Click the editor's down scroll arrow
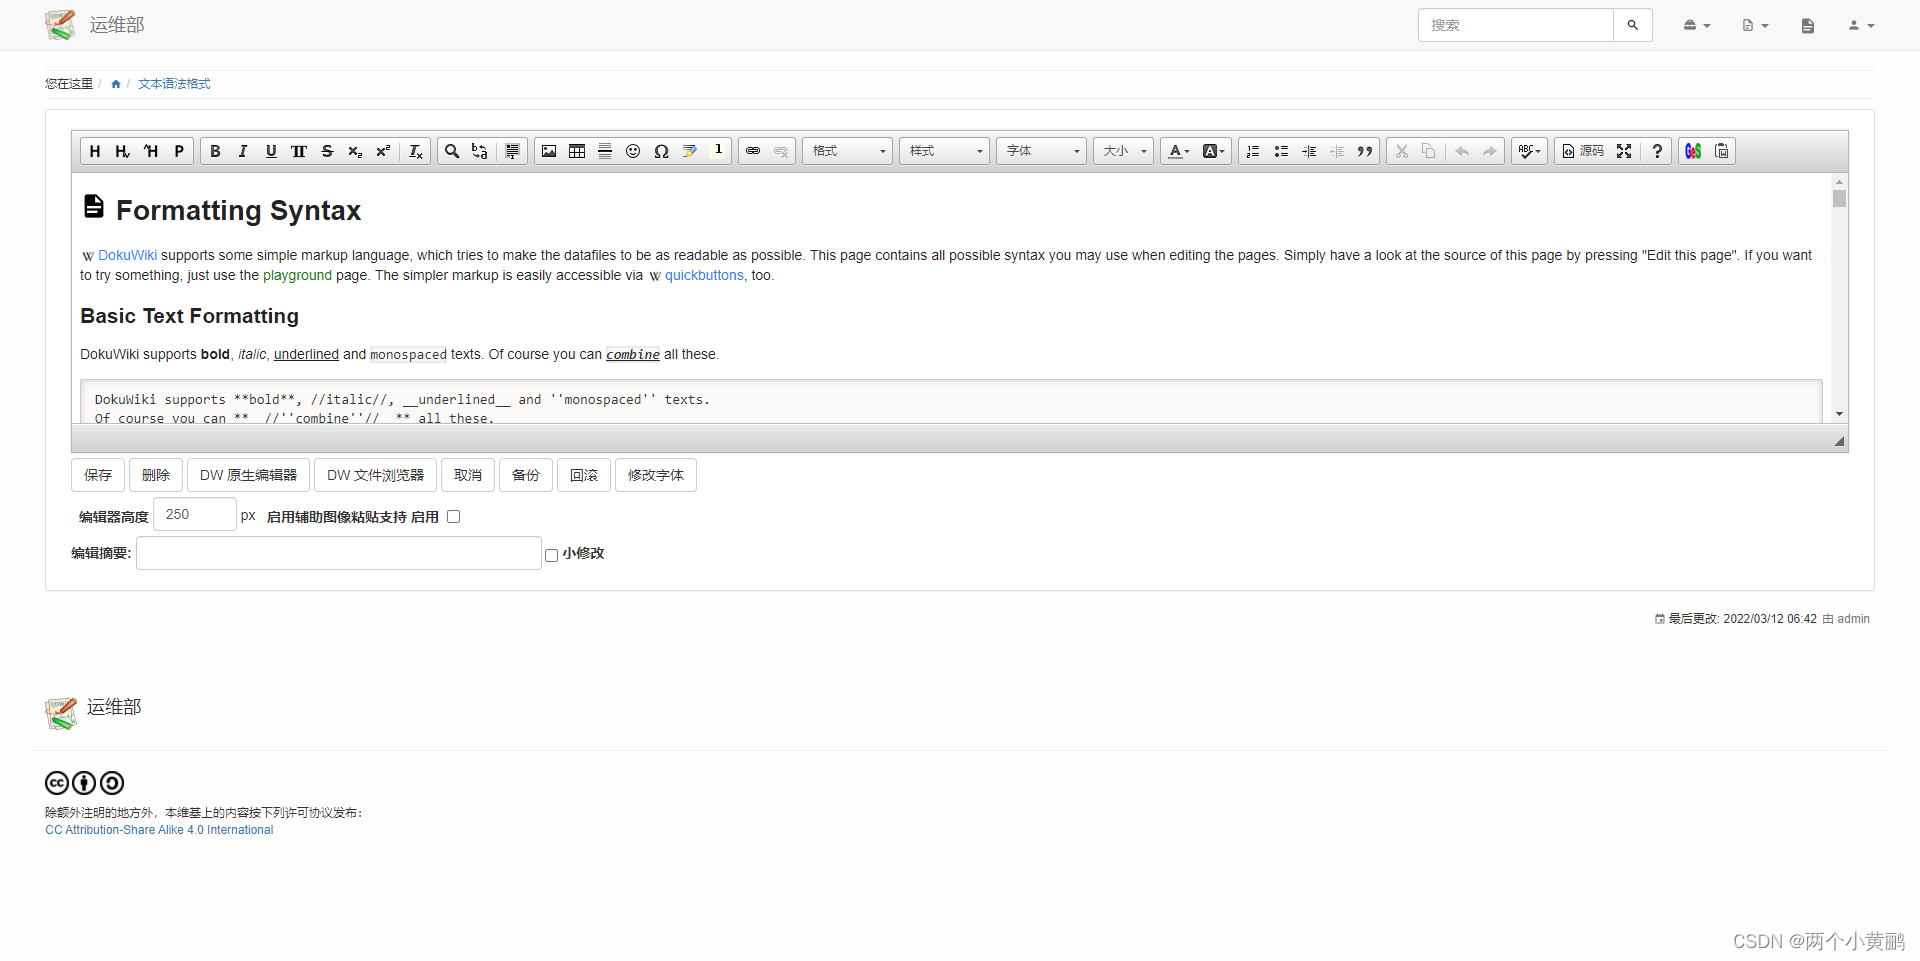The image size is (1920, 961). [1839, 414]
